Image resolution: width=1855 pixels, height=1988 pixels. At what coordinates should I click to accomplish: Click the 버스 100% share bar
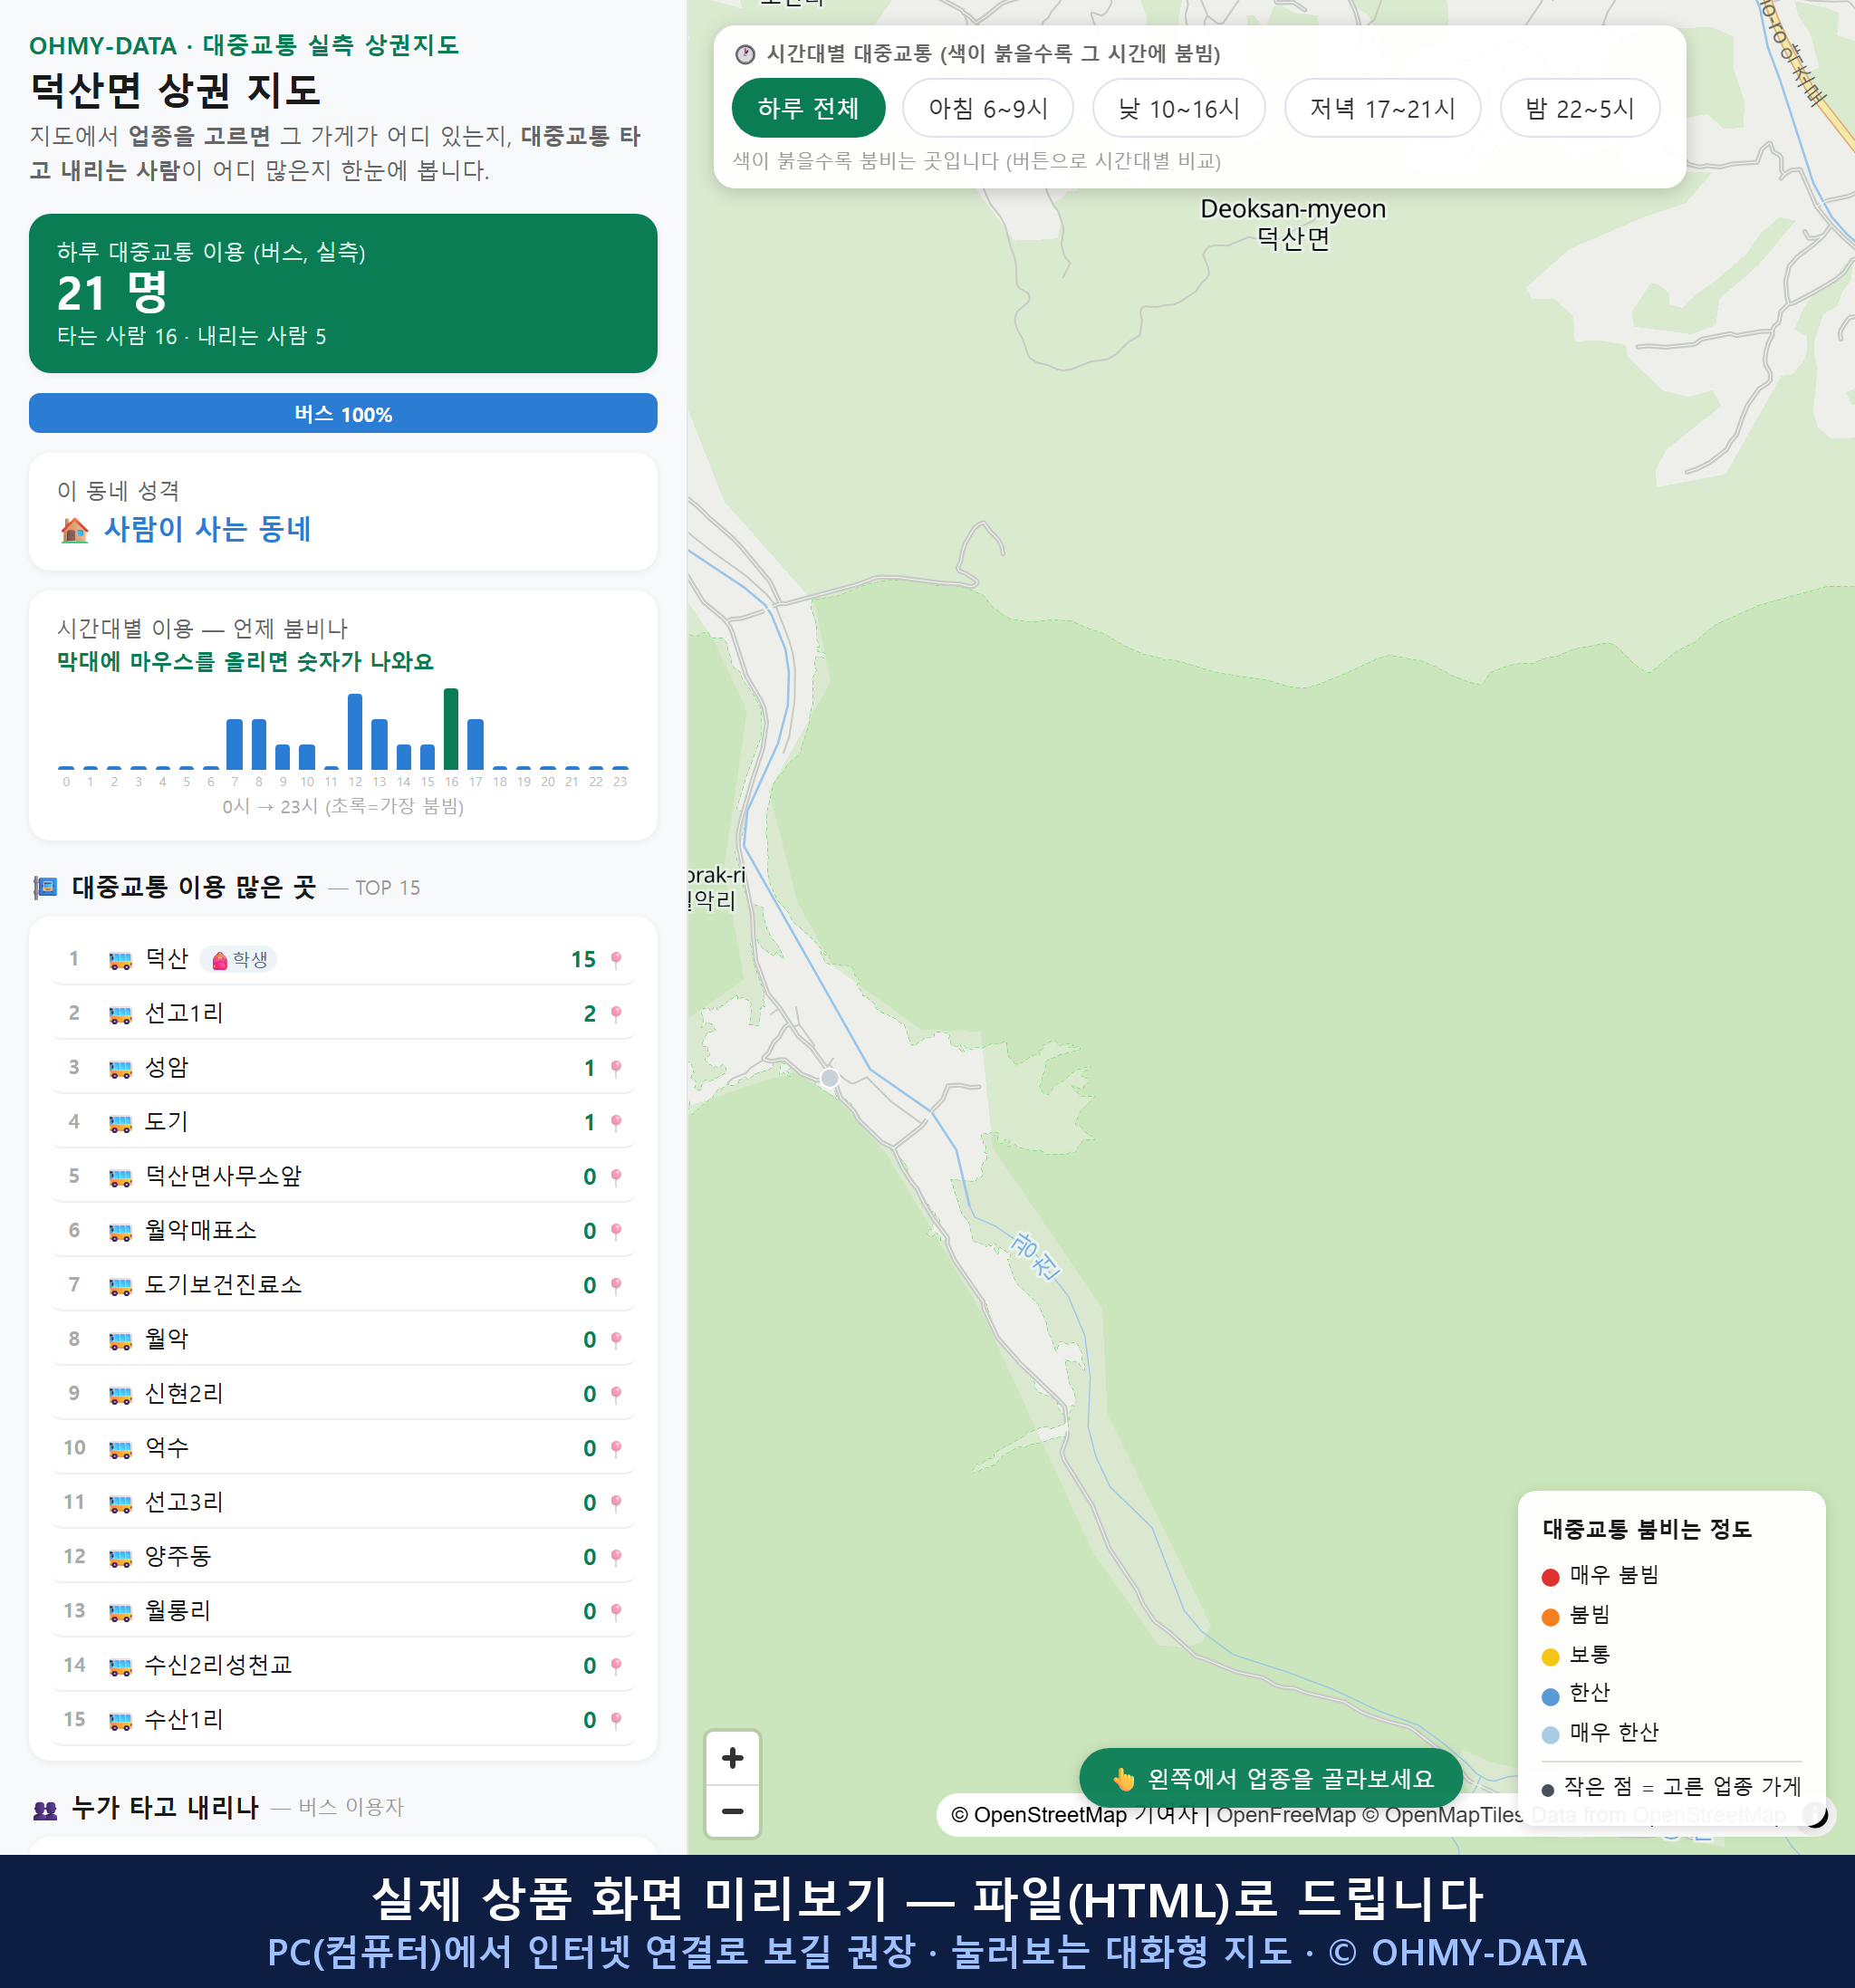click(343, 413)
